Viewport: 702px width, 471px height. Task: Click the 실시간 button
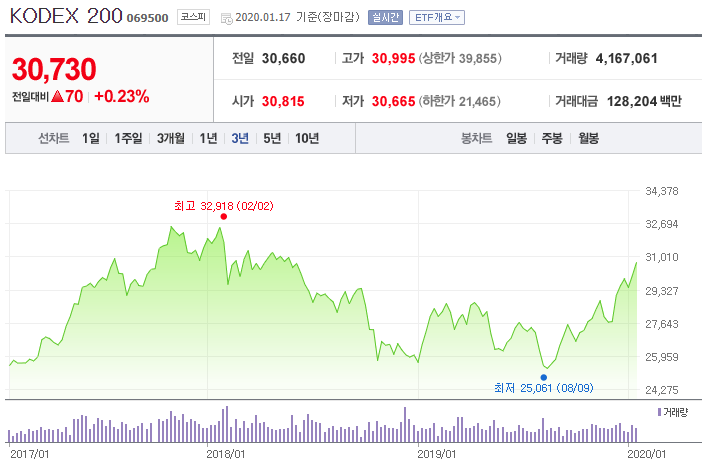coord(385,17)
